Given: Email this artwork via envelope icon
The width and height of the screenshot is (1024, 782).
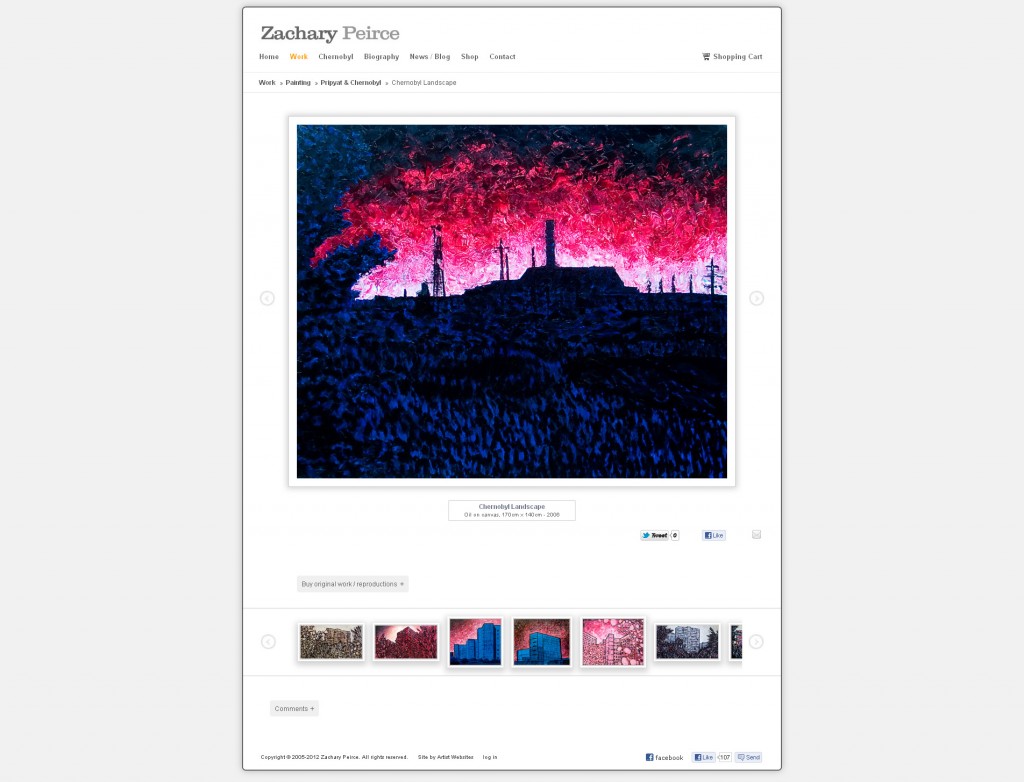Looking at the screenshot, I should point(756,534).
